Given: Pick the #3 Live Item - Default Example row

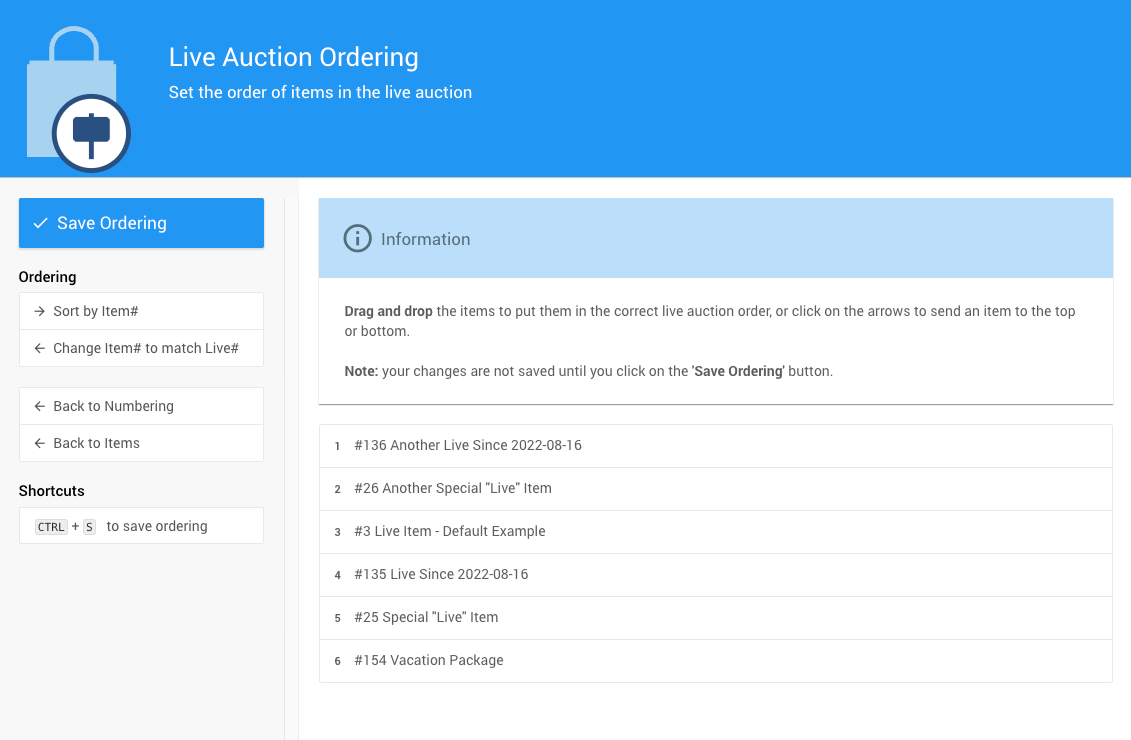Looking at the screenshot, I should point(450,531).
